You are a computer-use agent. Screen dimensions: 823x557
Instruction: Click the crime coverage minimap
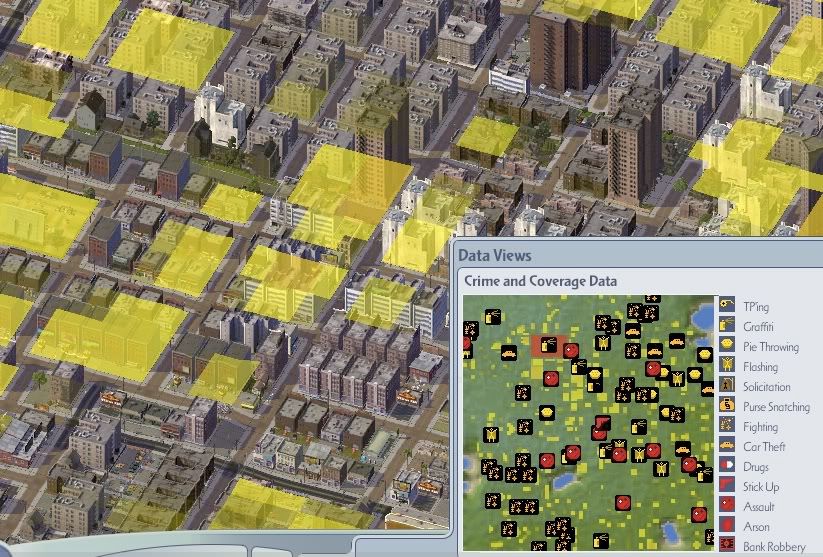pos(588,423)
